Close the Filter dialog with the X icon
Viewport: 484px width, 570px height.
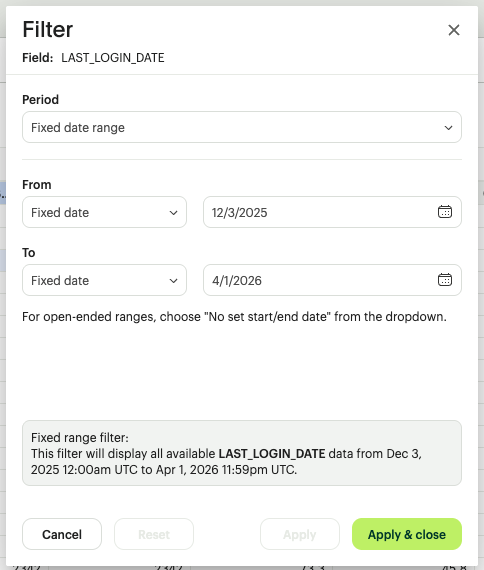[x=453, y=30]
